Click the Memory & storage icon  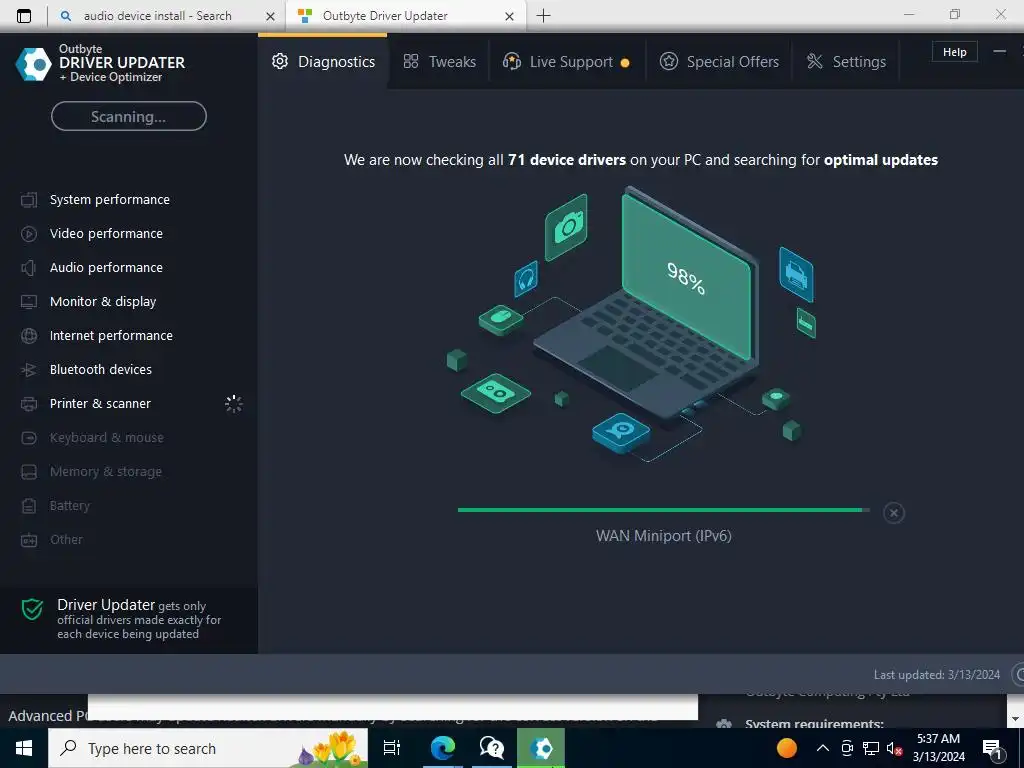click(x=29, y=472)
